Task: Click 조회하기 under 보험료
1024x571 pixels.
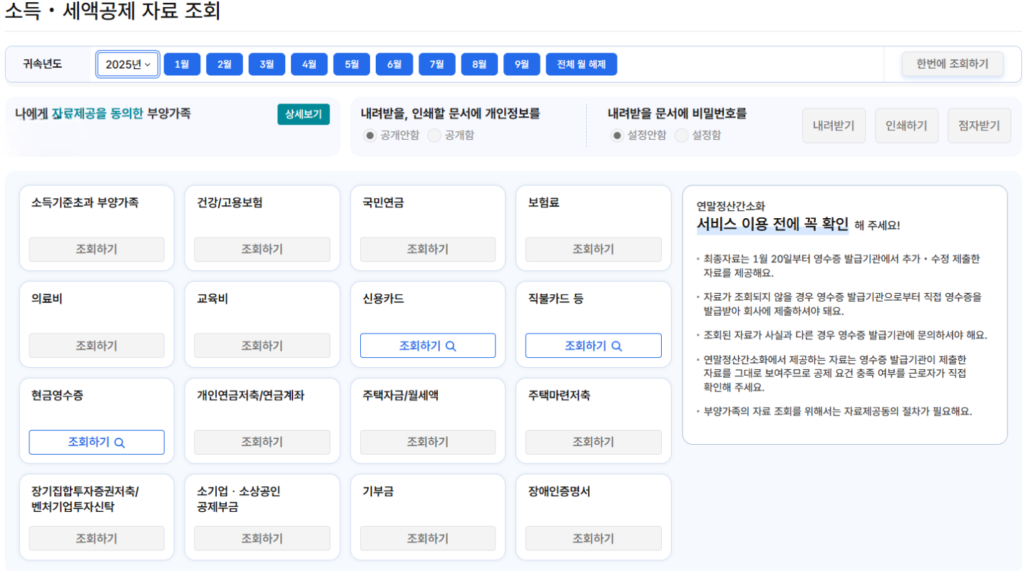Action: point(593,249)
